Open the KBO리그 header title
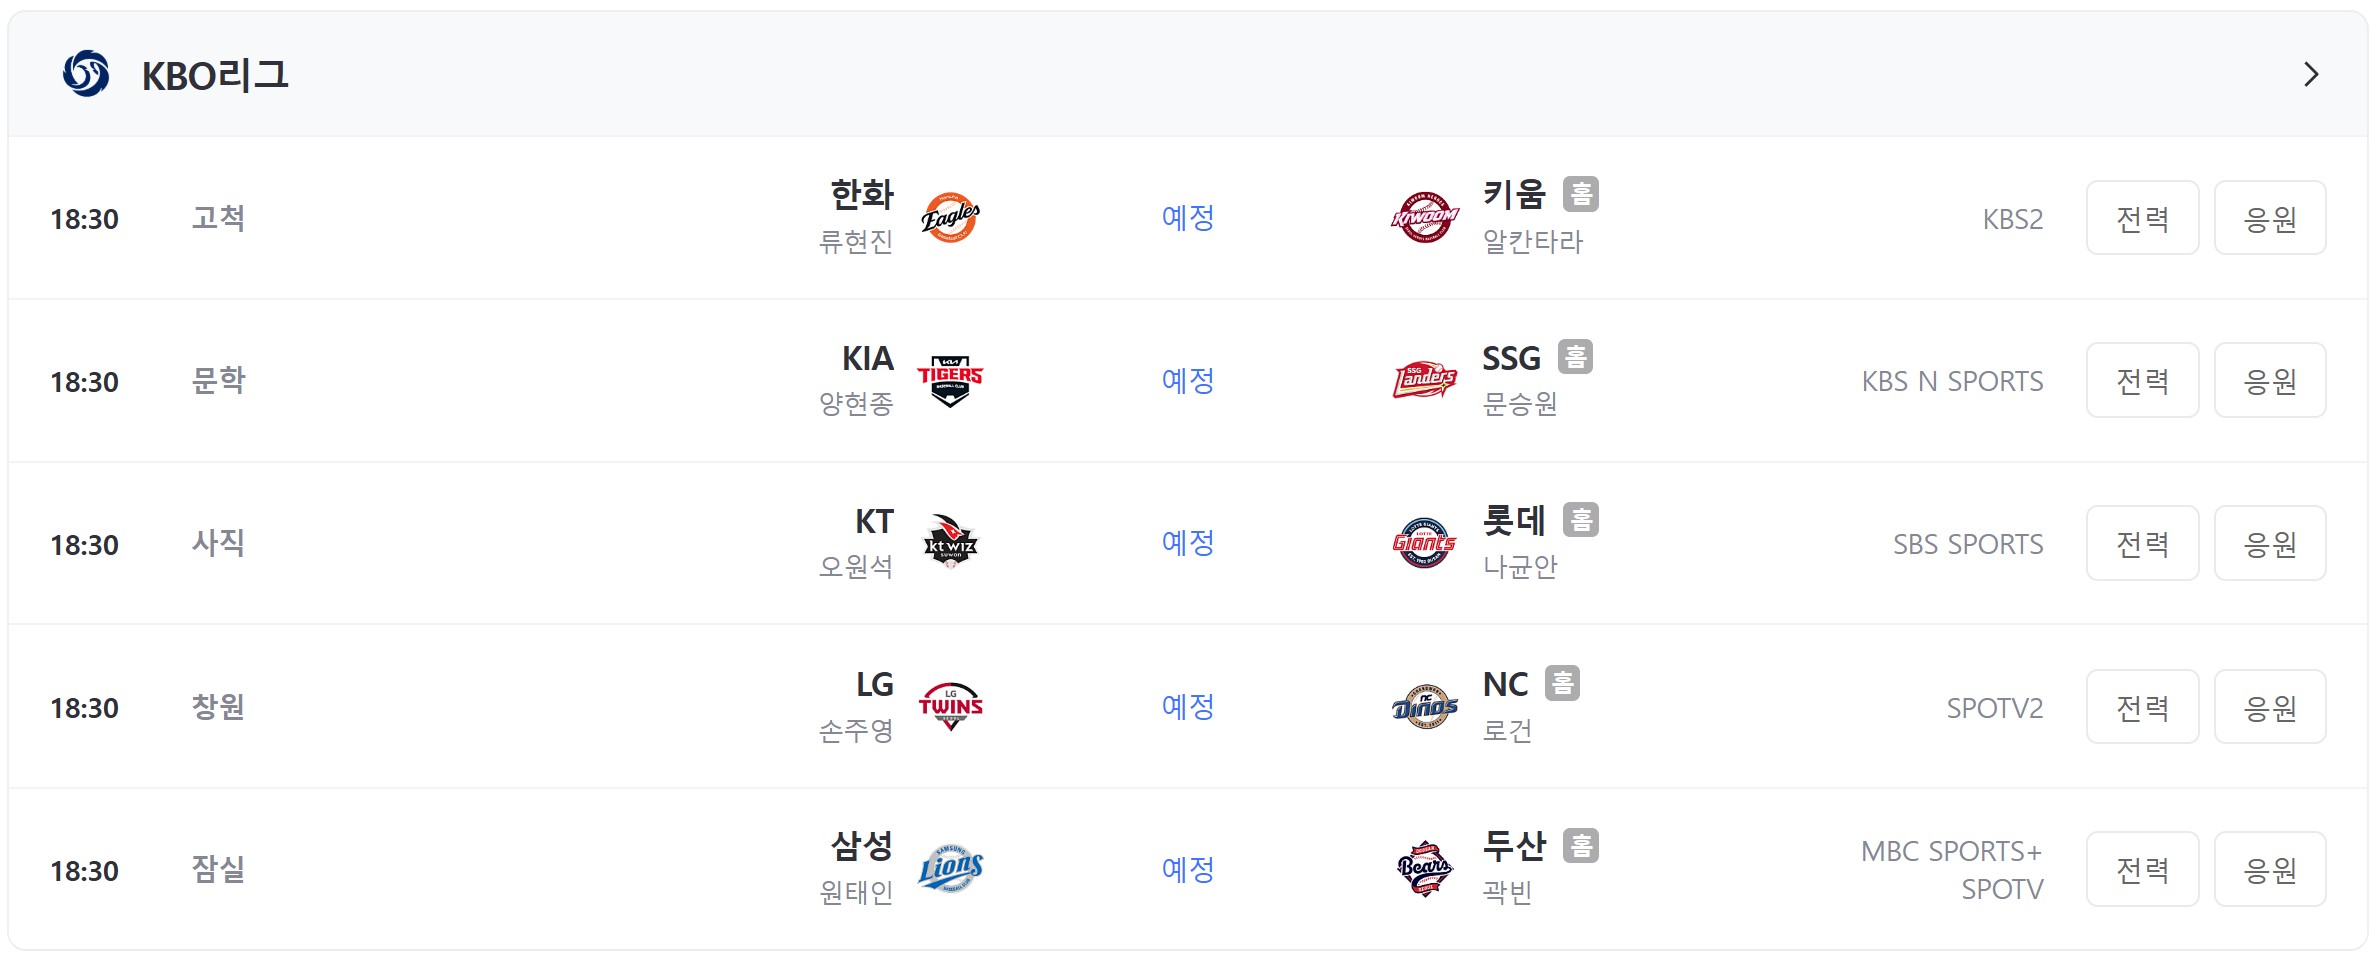 point(215,75)
